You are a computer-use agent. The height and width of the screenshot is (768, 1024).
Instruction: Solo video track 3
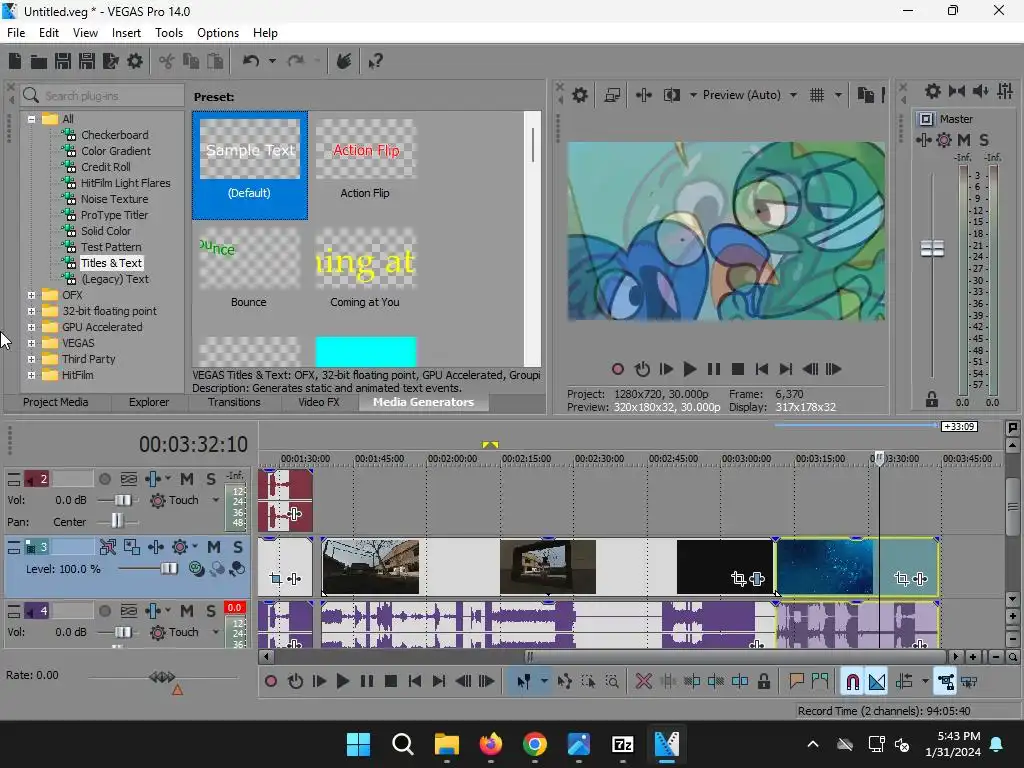(238, 547)
